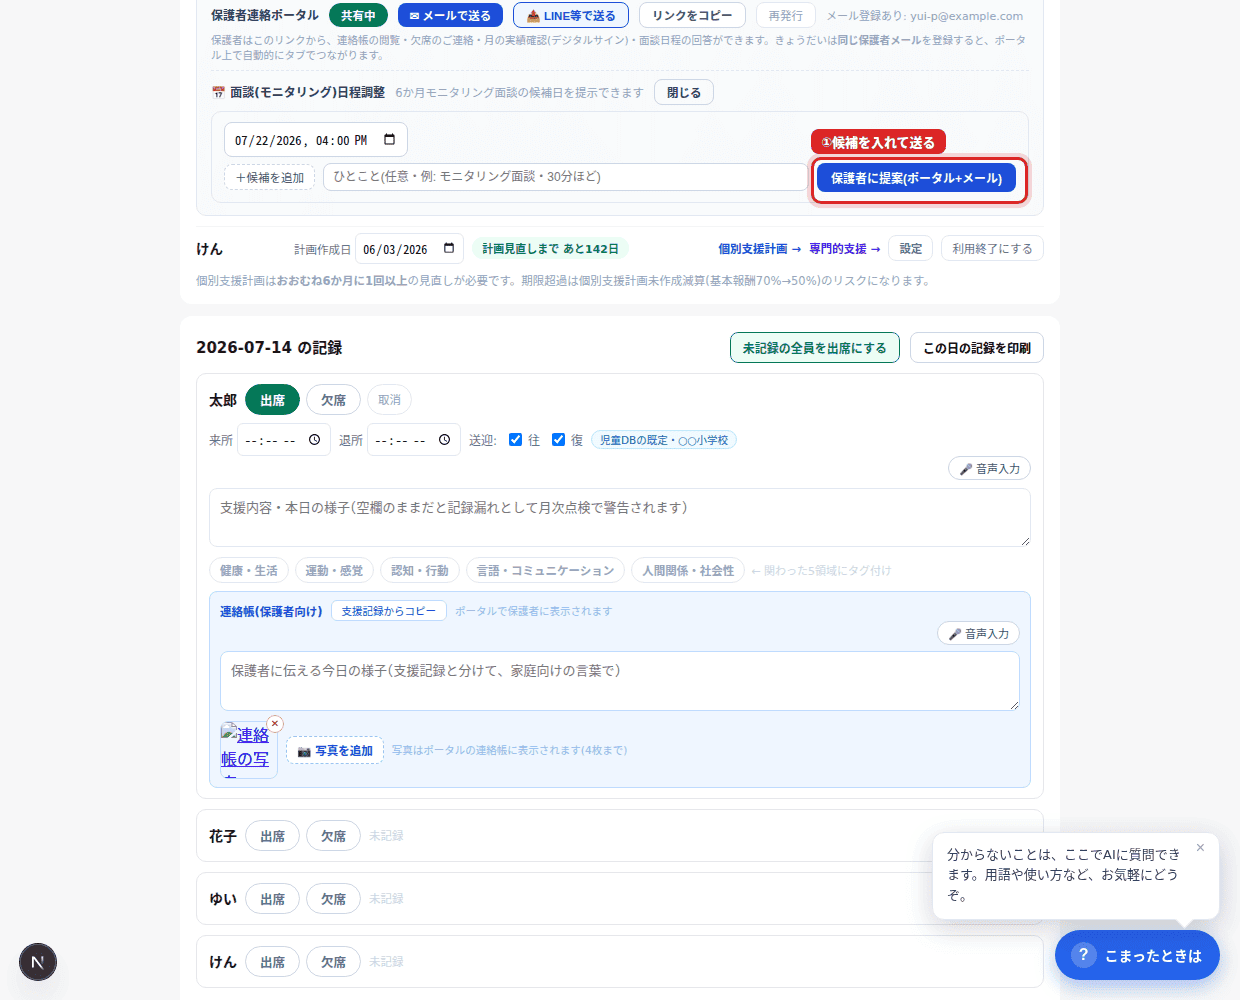1240x1000 pixels.
Task: Send portal link via LINE等で送る
Action: (x=571, y=16)
